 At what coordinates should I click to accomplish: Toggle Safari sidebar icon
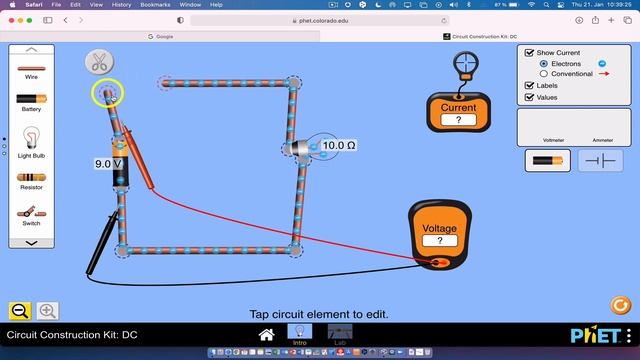coord(48,20)
